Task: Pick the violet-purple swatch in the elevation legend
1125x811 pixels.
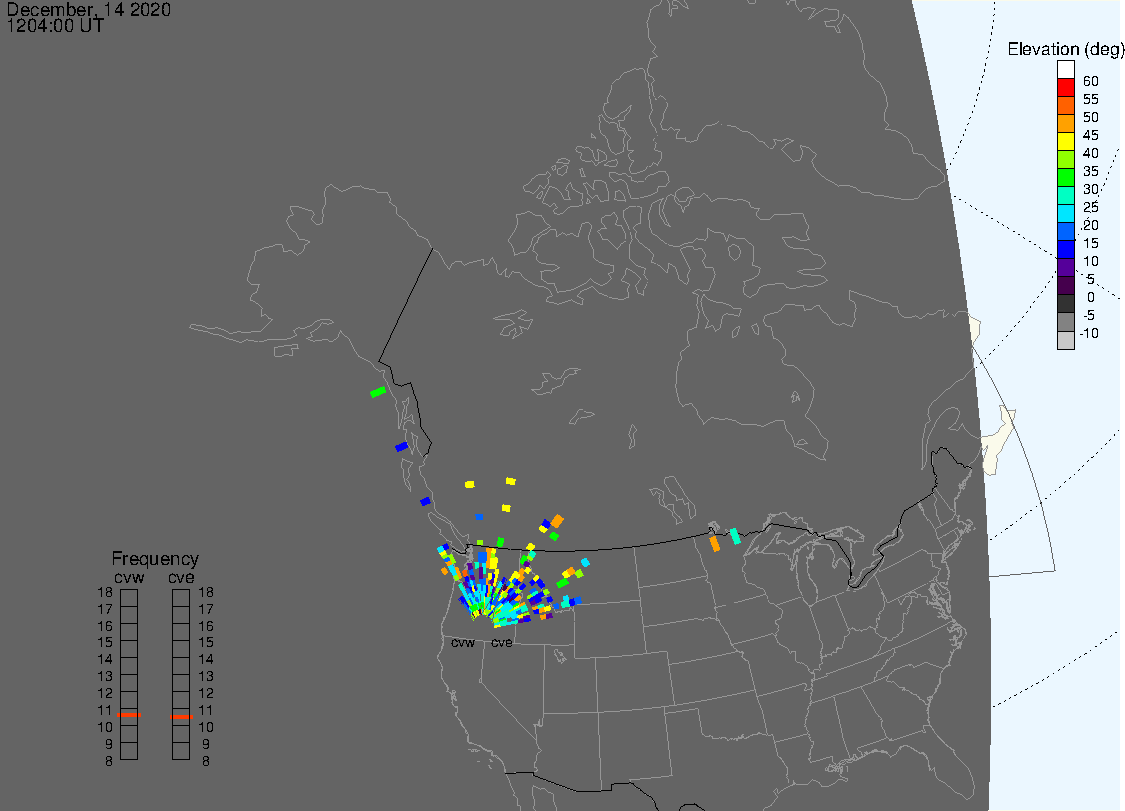Action: [1065, 268]
